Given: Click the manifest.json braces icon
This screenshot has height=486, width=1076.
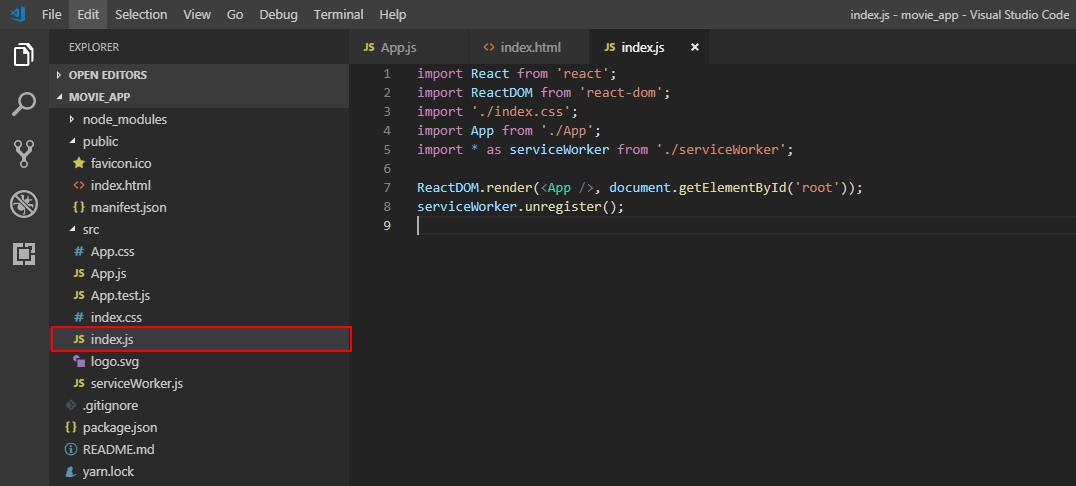Looking at the screenshot, I should click(x=79, y=207).
